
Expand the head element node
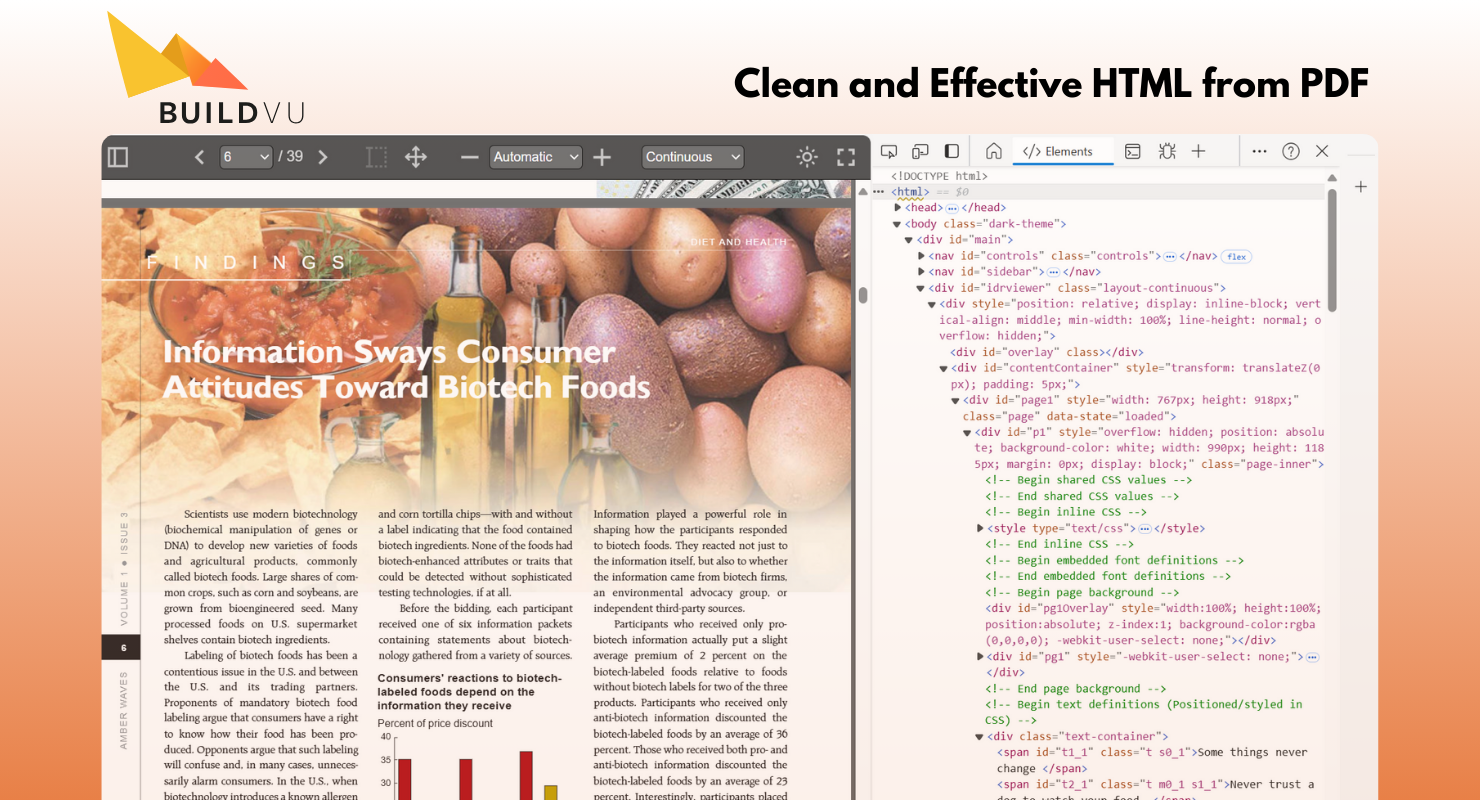tap(898, 208)
